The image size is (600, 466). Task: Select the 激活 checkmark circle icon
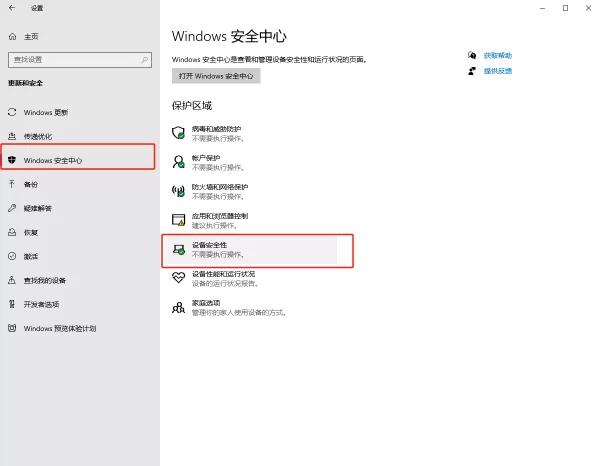12,256
